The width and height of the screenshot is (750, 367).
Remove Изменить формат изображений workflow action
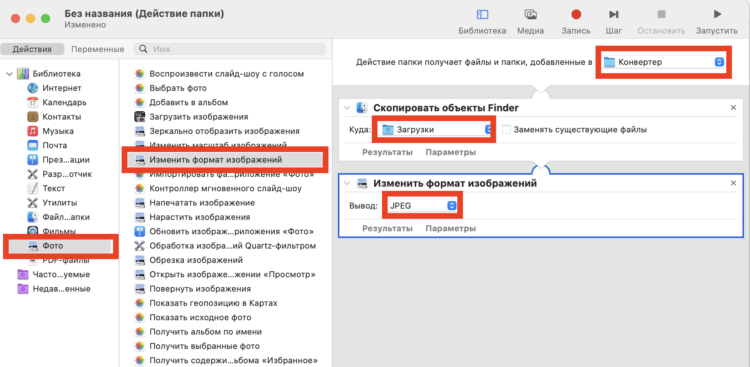pos(733,183)
